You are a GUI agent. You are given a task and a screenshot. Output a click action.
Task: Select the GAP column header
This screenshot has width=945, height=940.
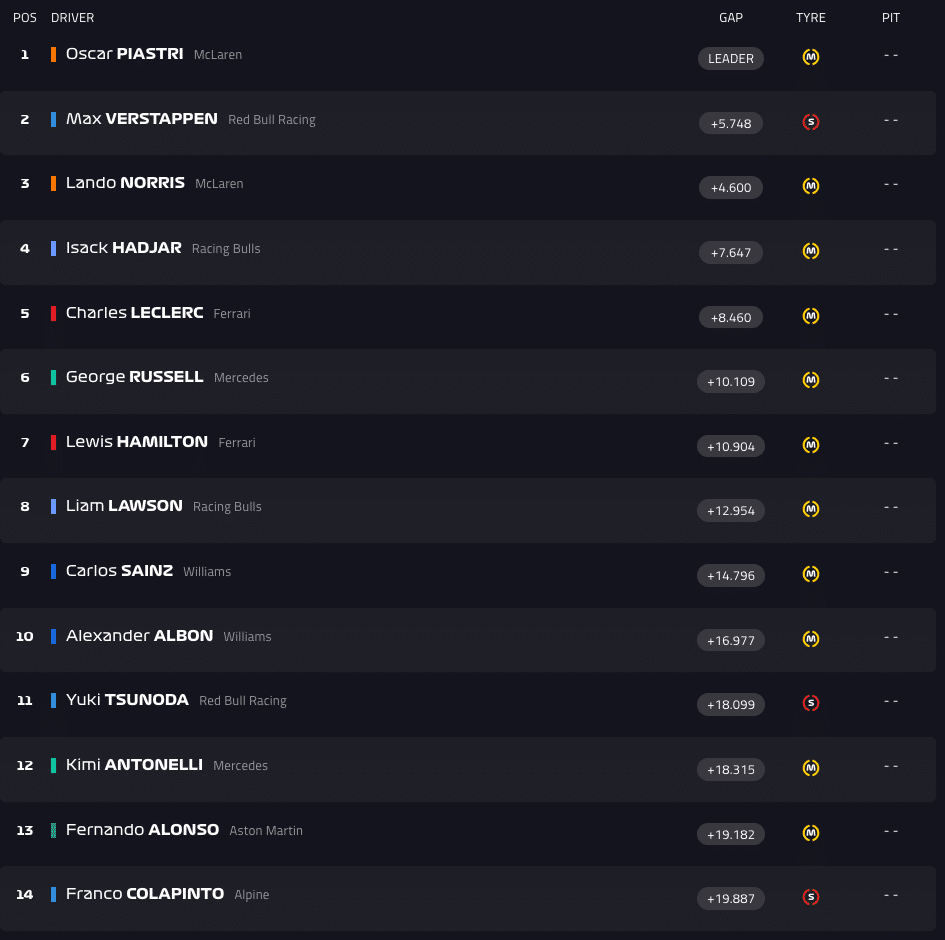731,18
